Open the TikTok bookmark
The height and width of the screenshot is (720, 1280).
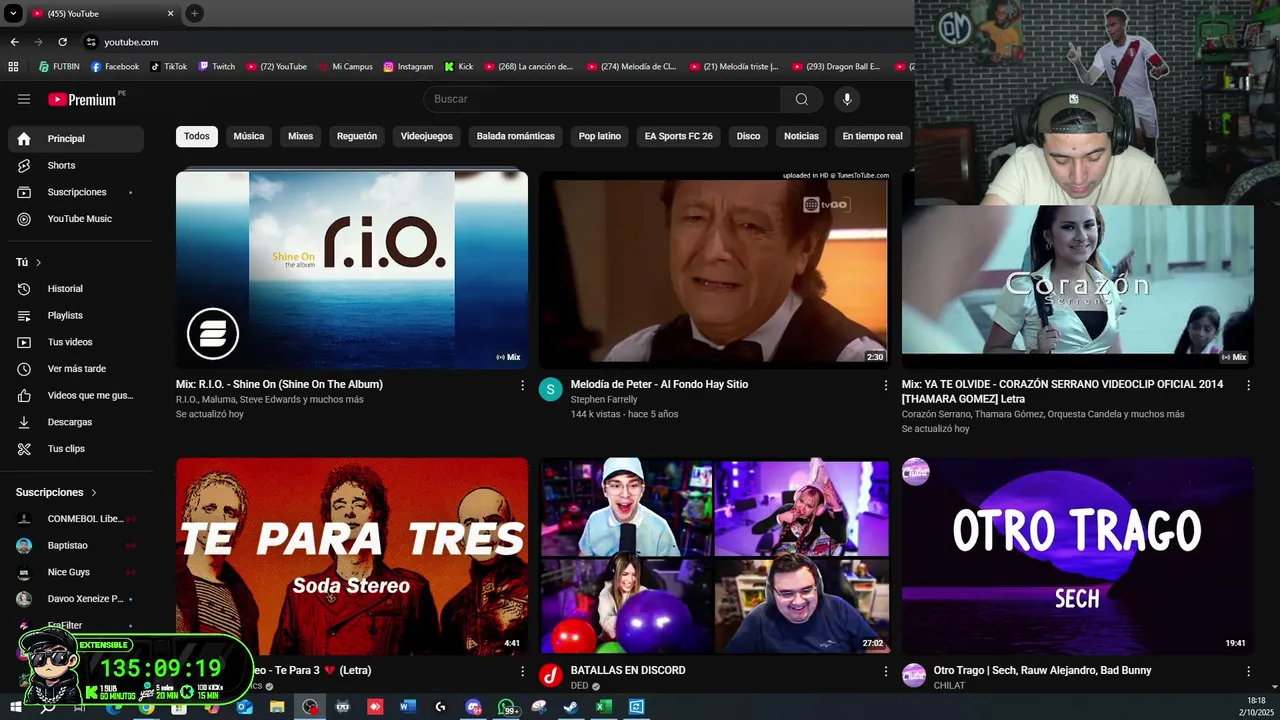coord(168,67)
